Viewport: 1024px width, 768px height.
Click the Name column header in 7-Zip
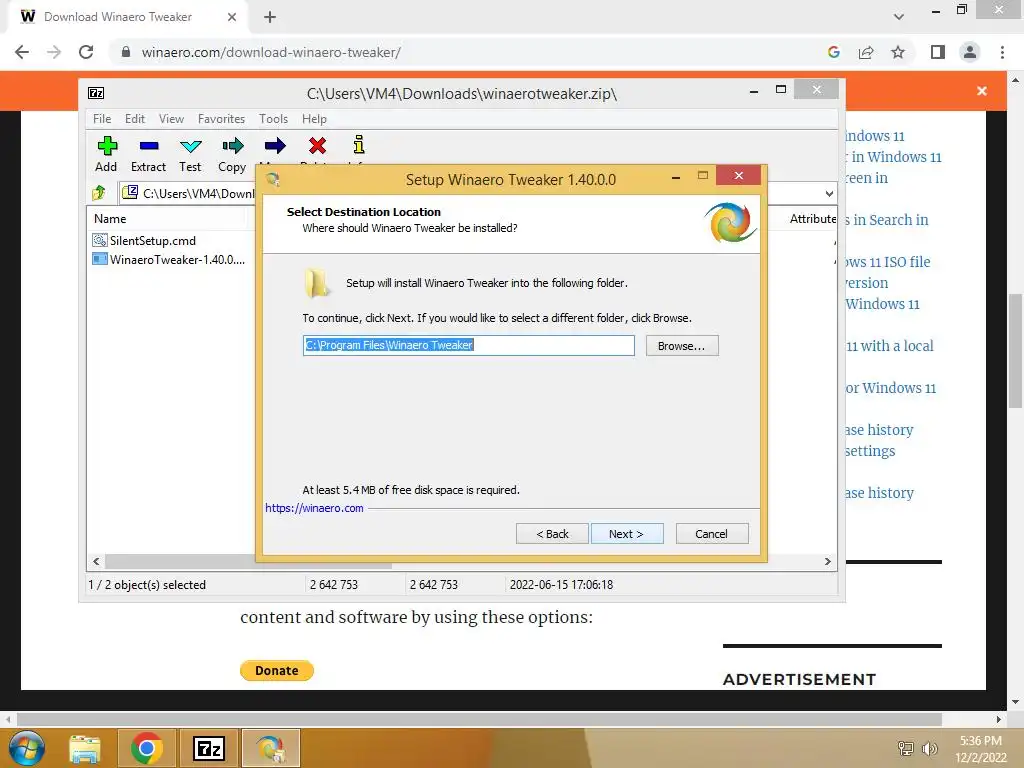(x=110, y=219)
